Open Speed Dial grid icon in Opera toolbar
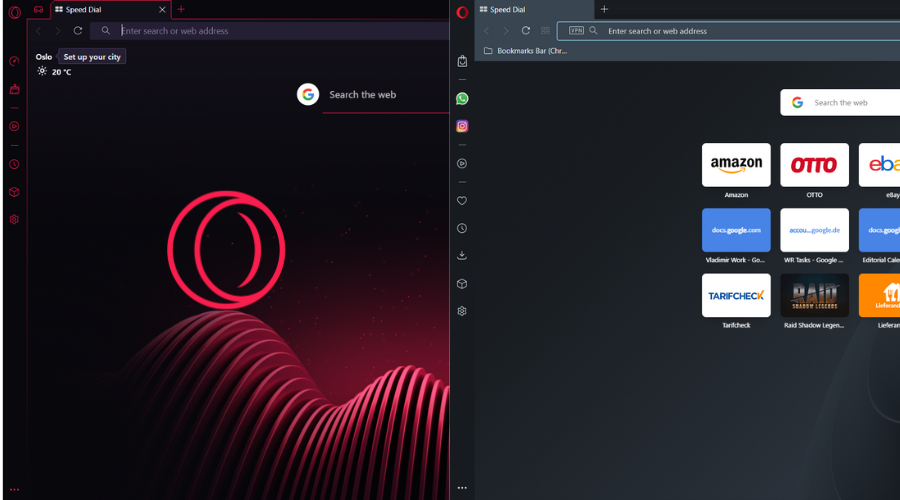The image size is (900, 500). click(x=545, y=30)
